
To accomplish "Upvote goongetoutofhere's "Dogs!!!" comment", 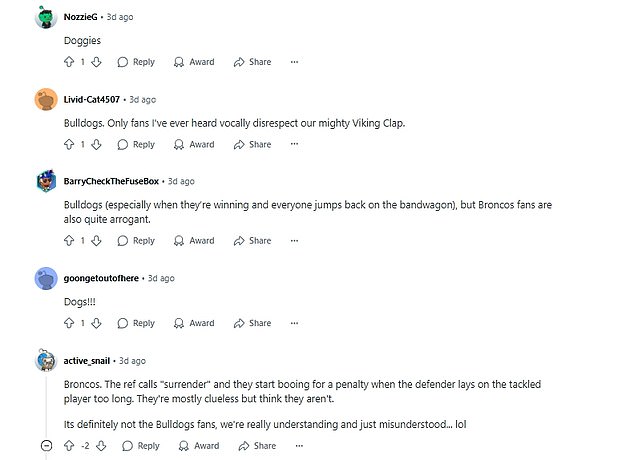I will pos(69,323).
